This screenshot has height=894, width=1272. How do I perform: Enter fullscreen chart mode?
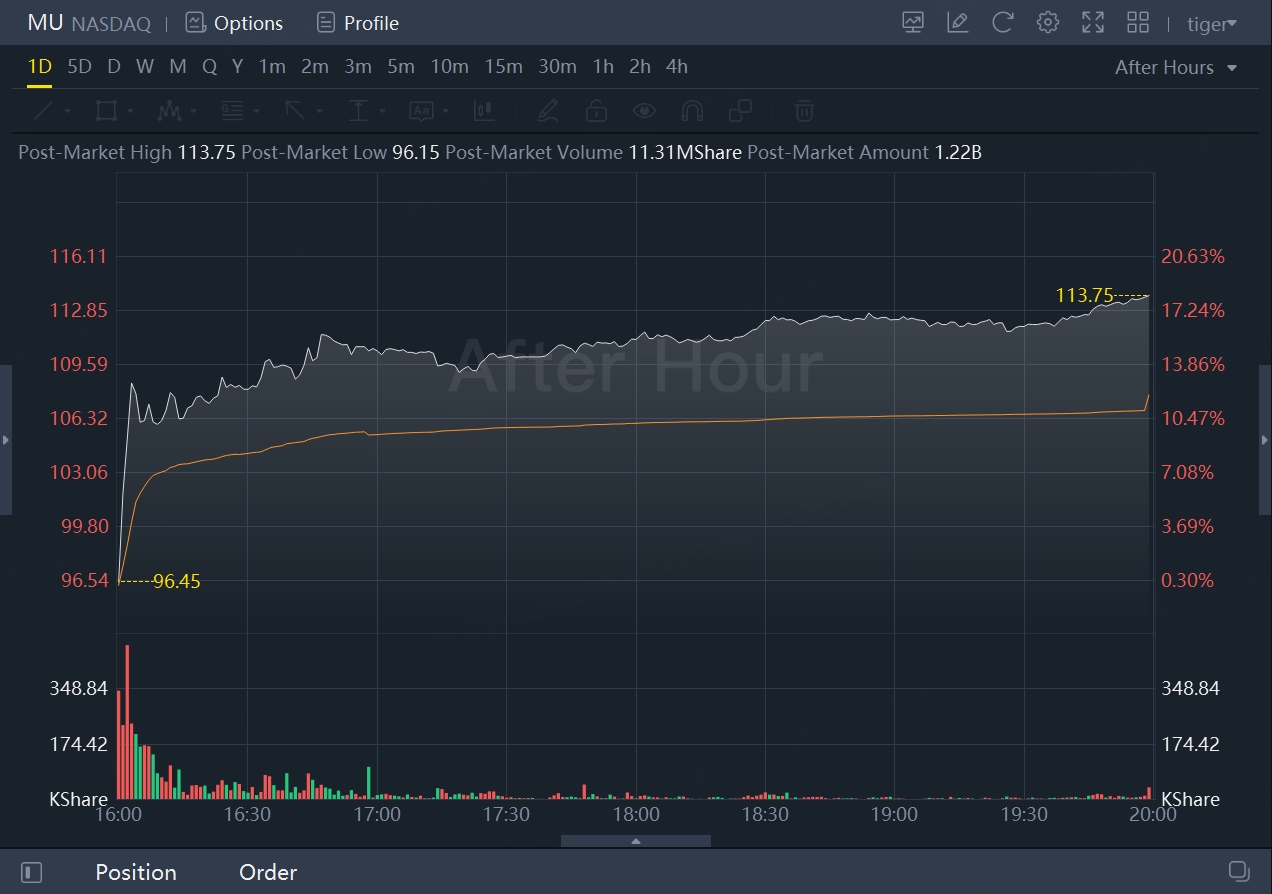tap(1093, 22)
